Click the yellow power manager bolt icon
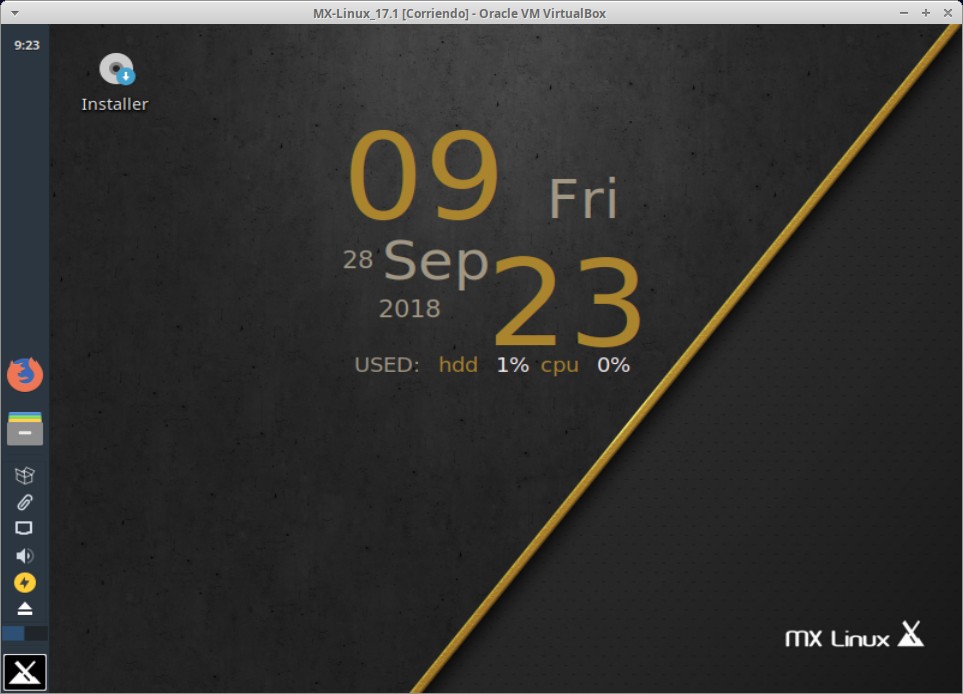963x694 pixels. tap(25, 582)
